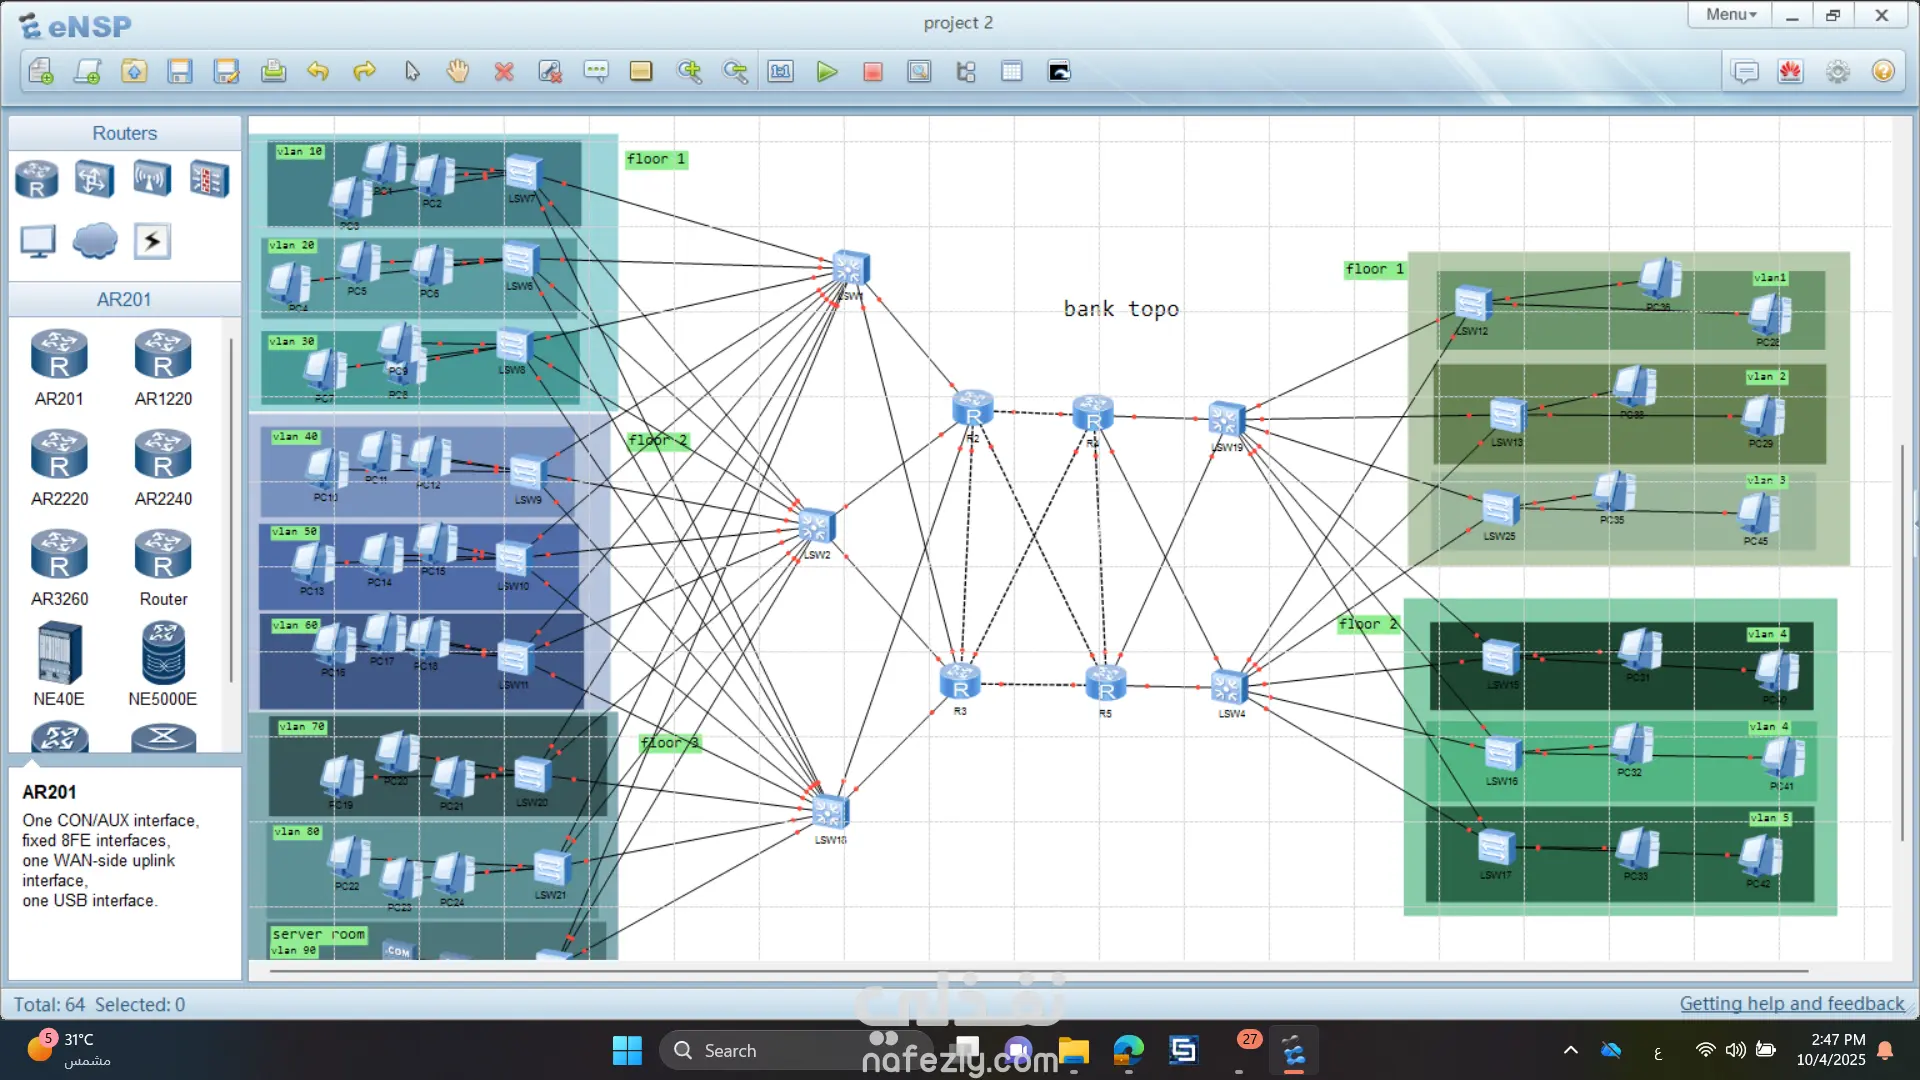Click router R3 in the topology
1920x1080 pixels.
point(960,682)
